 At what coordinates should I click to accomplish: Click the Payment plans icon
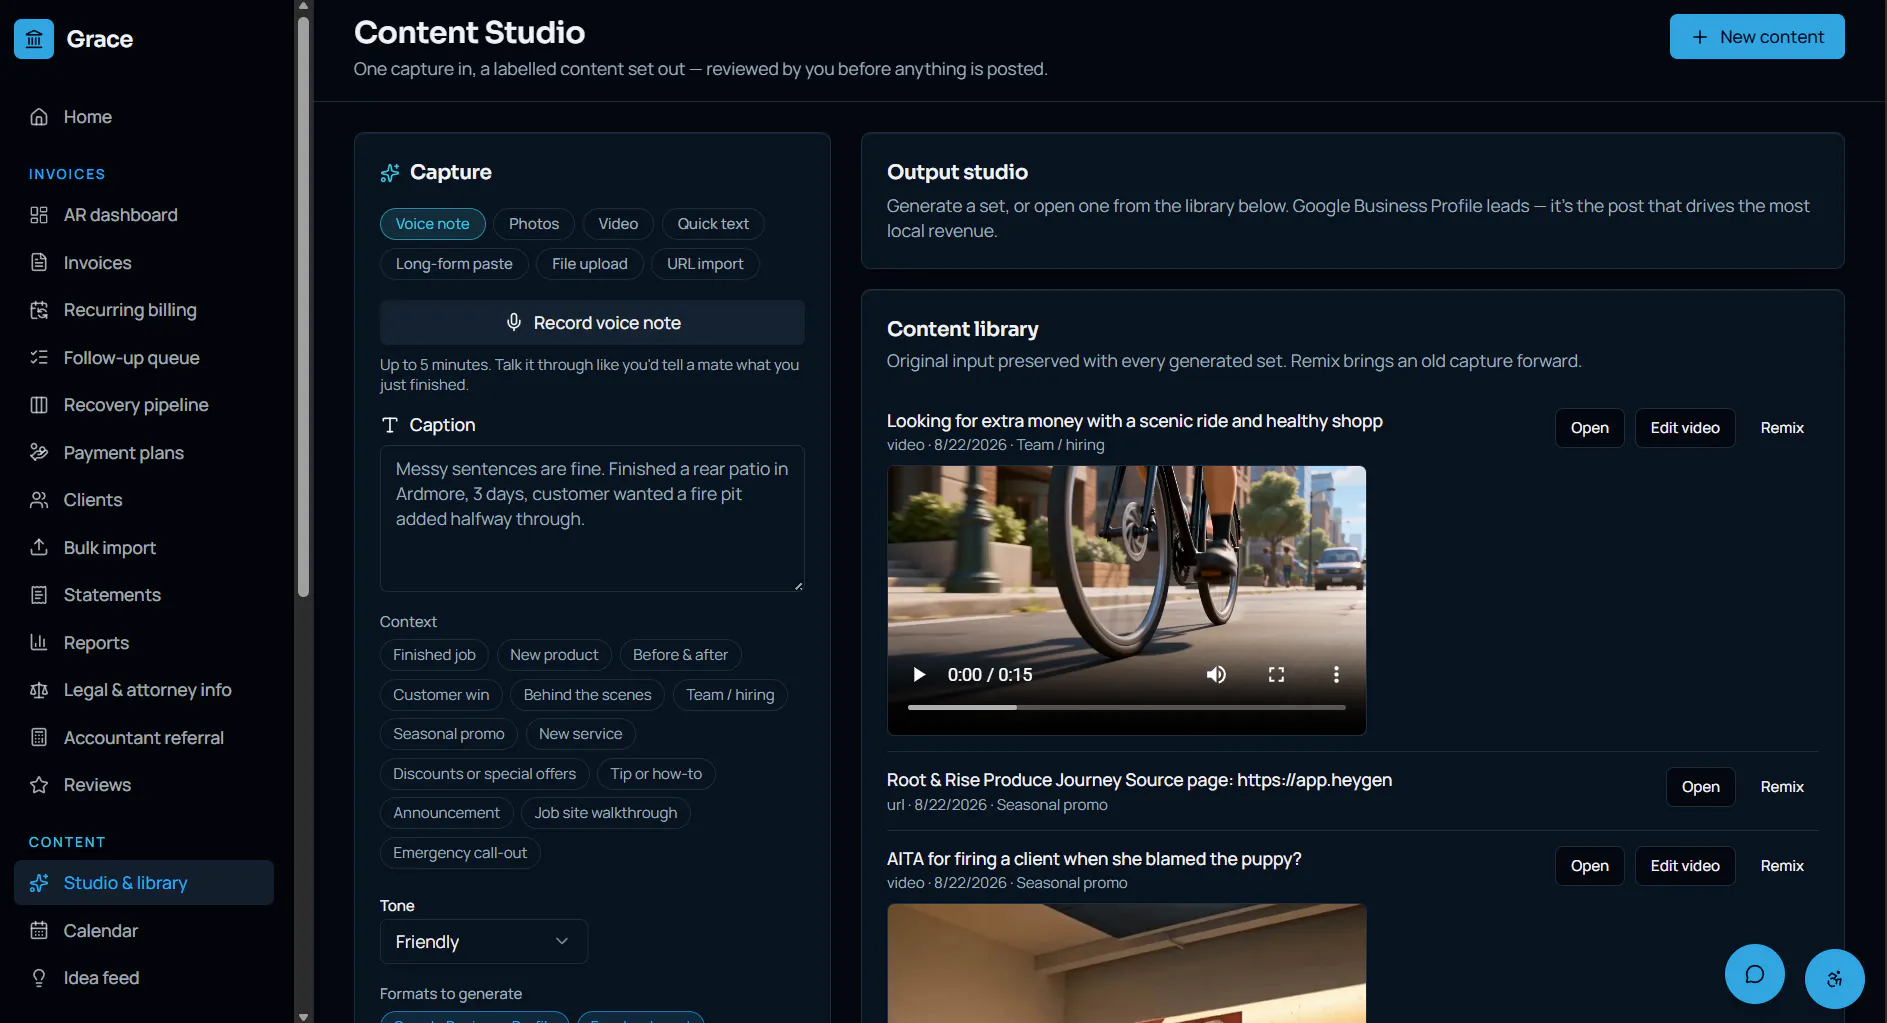point(39,453)
